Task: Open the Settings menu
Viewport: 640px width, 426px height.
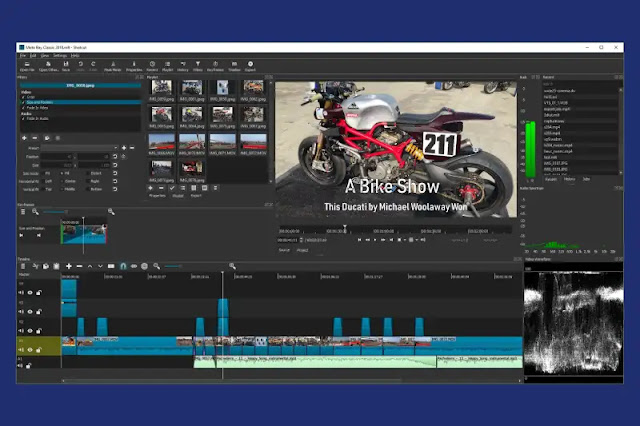Action: (60, 55)
